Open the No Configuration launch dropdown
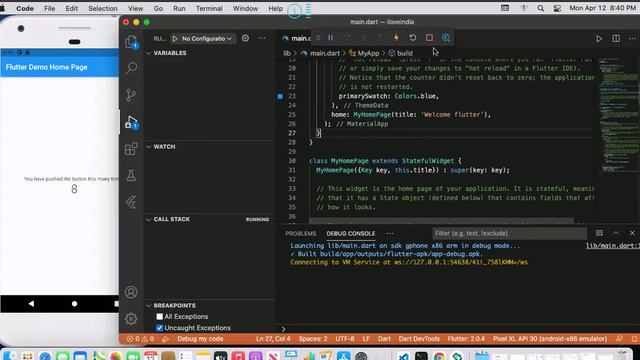This screenshot has width=640, height=360. (x=207, y=38)
